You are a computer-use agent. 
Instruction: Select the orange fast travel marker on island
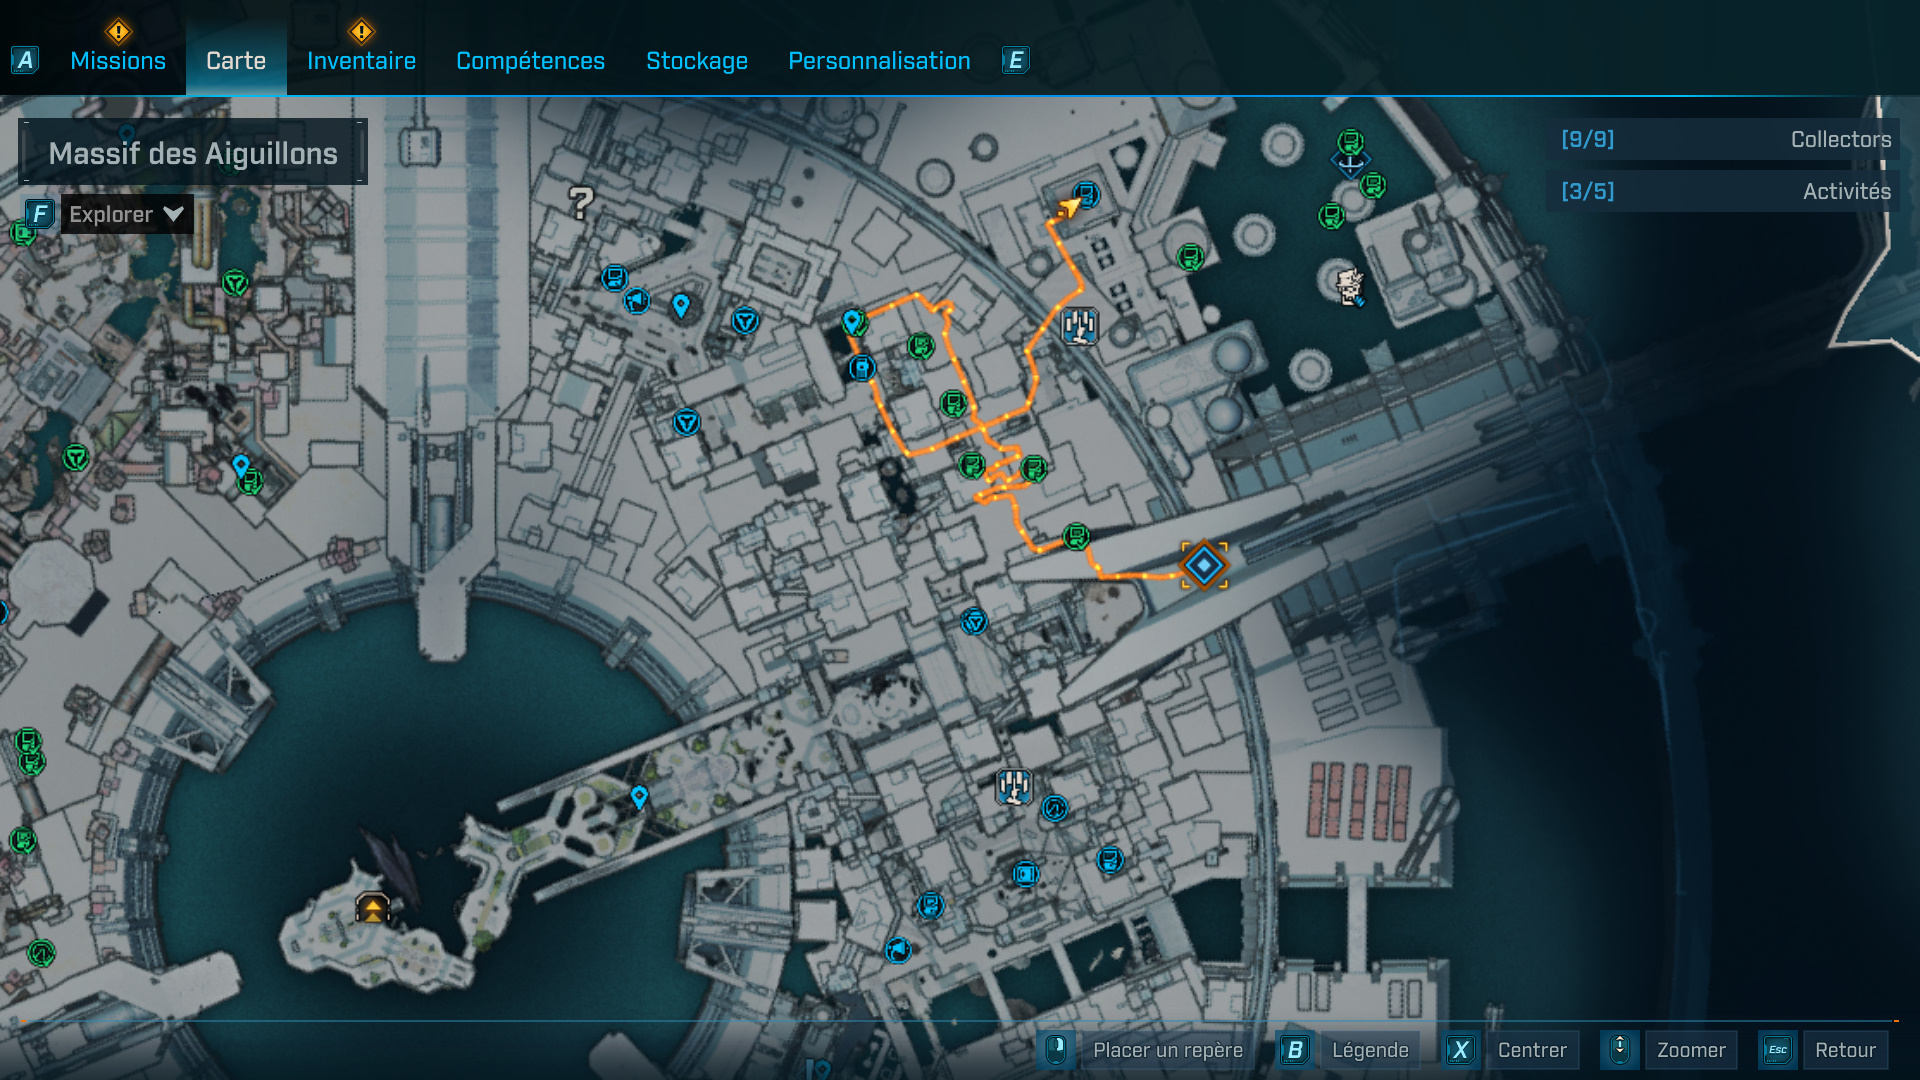[x=372, y=908]
